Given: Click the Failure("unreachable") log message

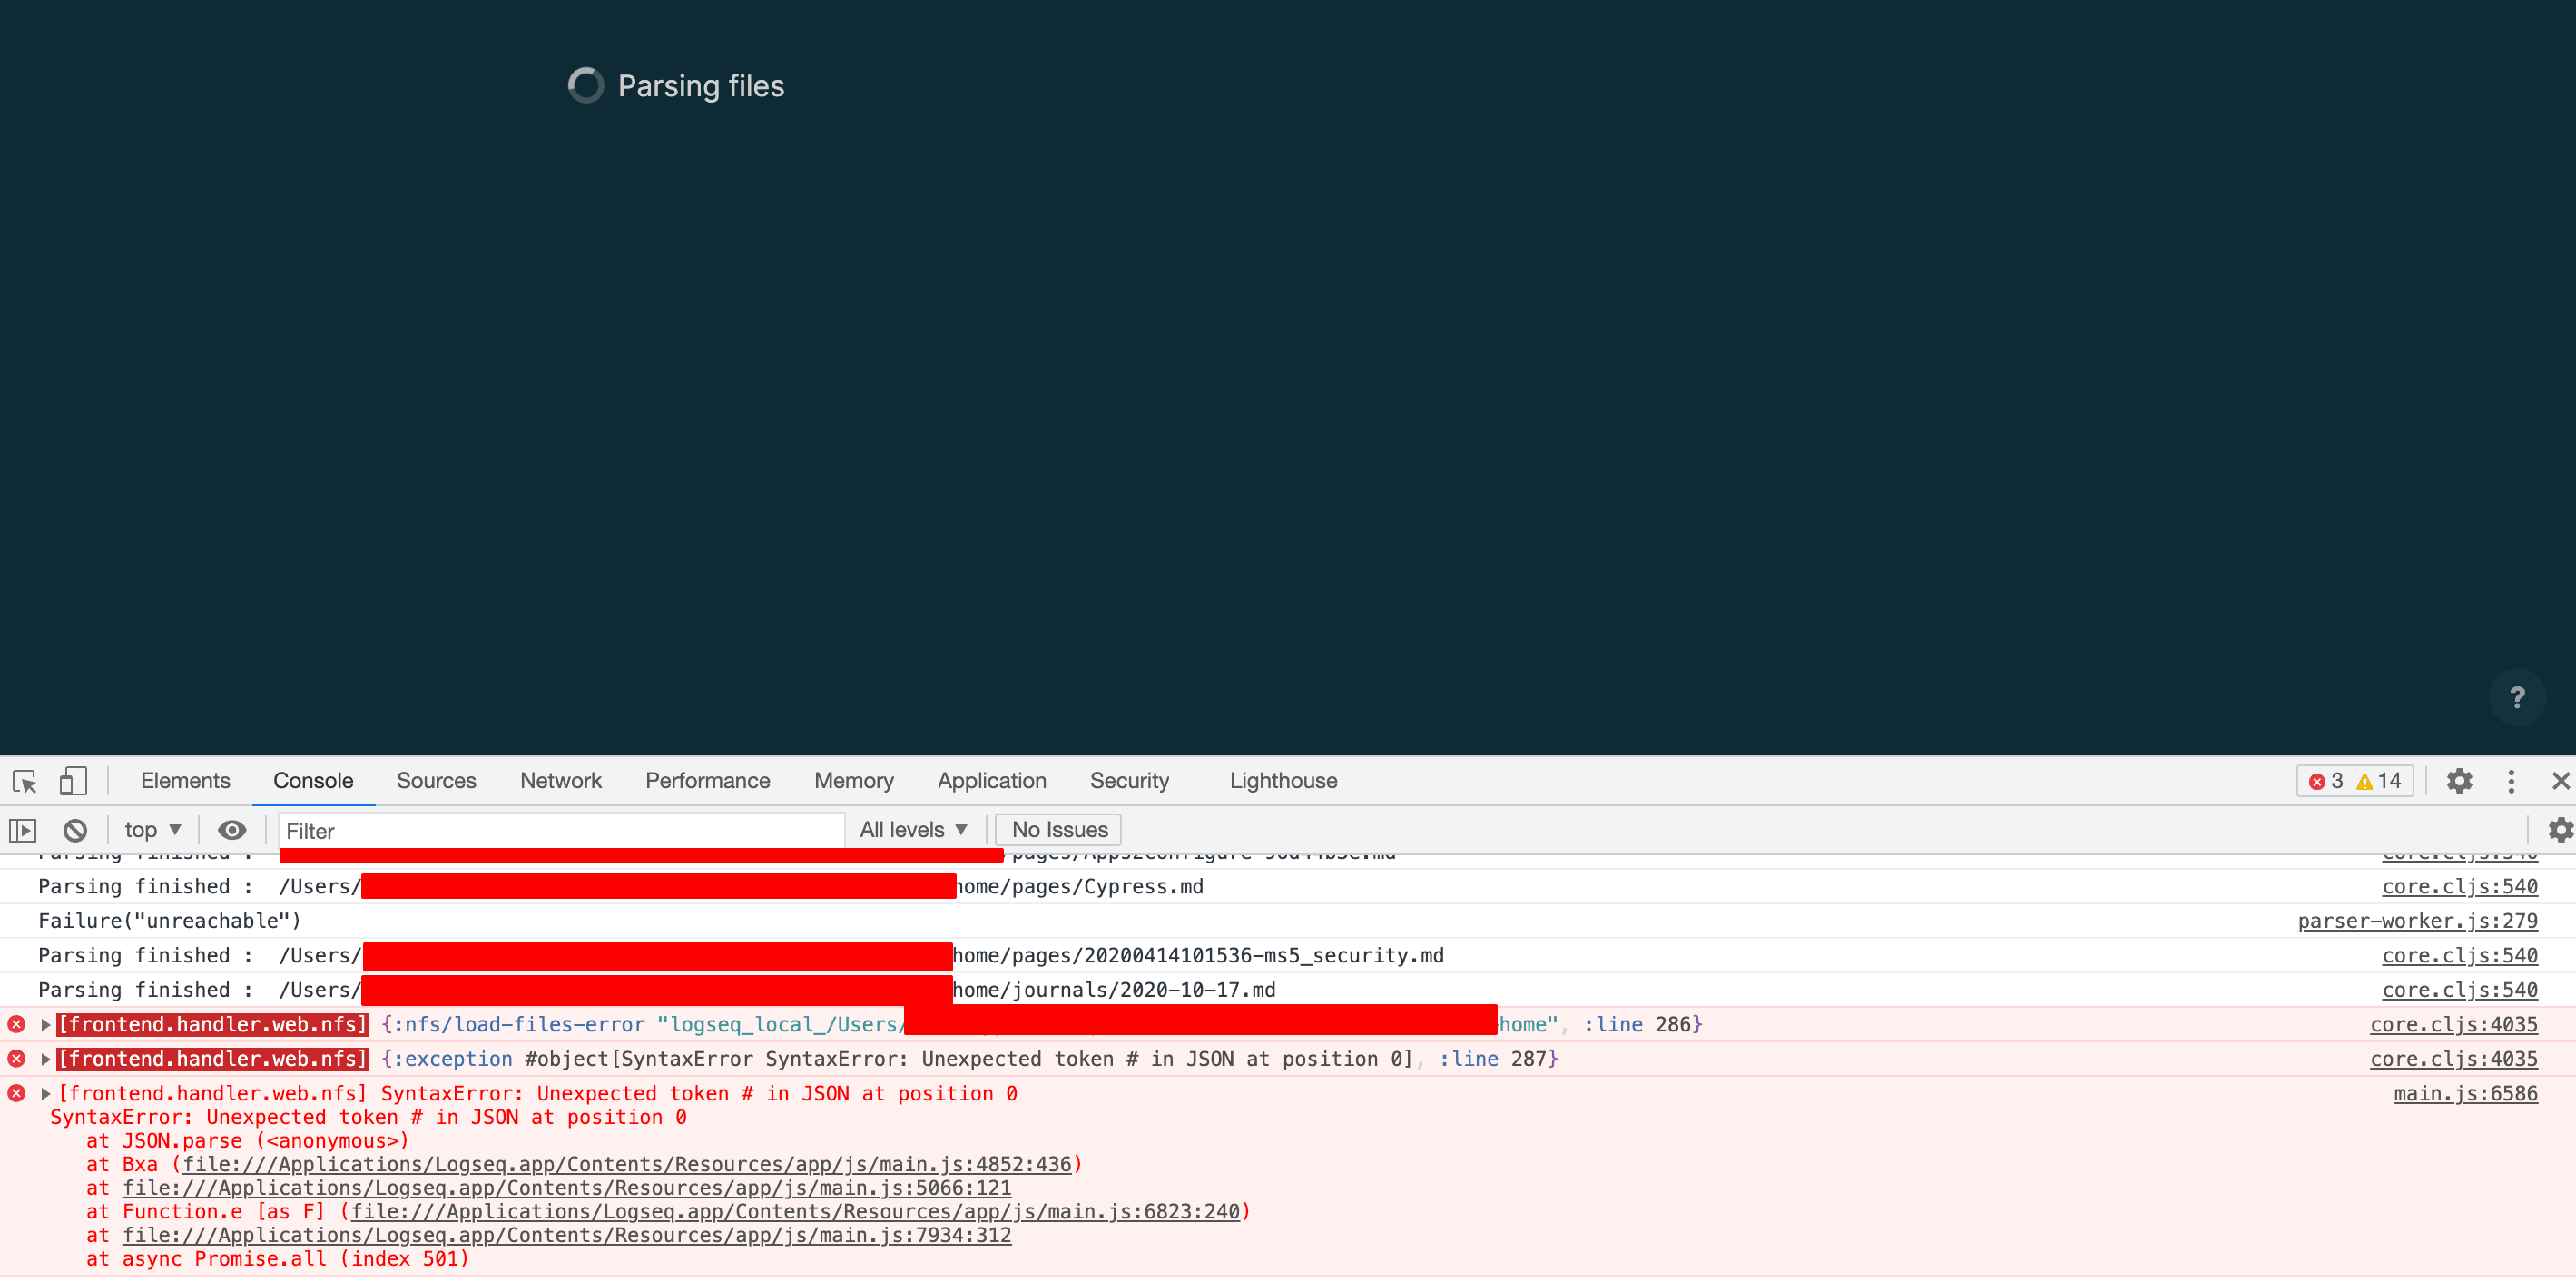Looking at the screenshot, I should [169, 921].
